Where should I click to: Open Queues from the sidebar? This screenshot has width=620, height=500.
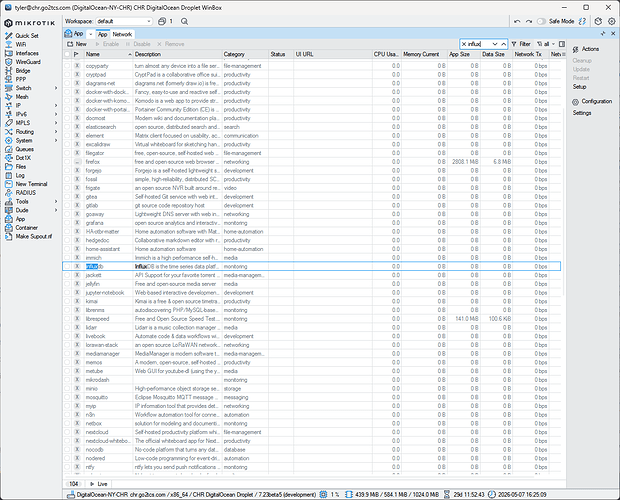click(24, 149)
